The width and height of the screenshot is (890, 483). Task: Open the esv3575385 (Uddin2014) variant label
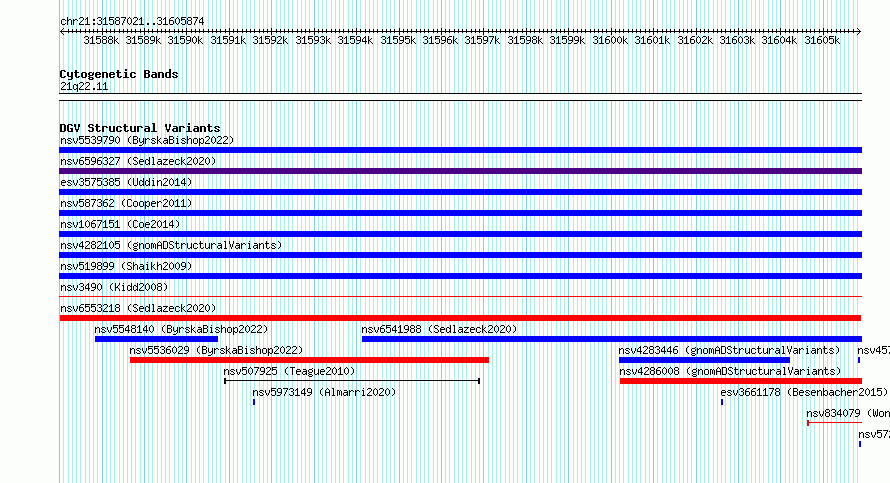click(x=126, y=182)
